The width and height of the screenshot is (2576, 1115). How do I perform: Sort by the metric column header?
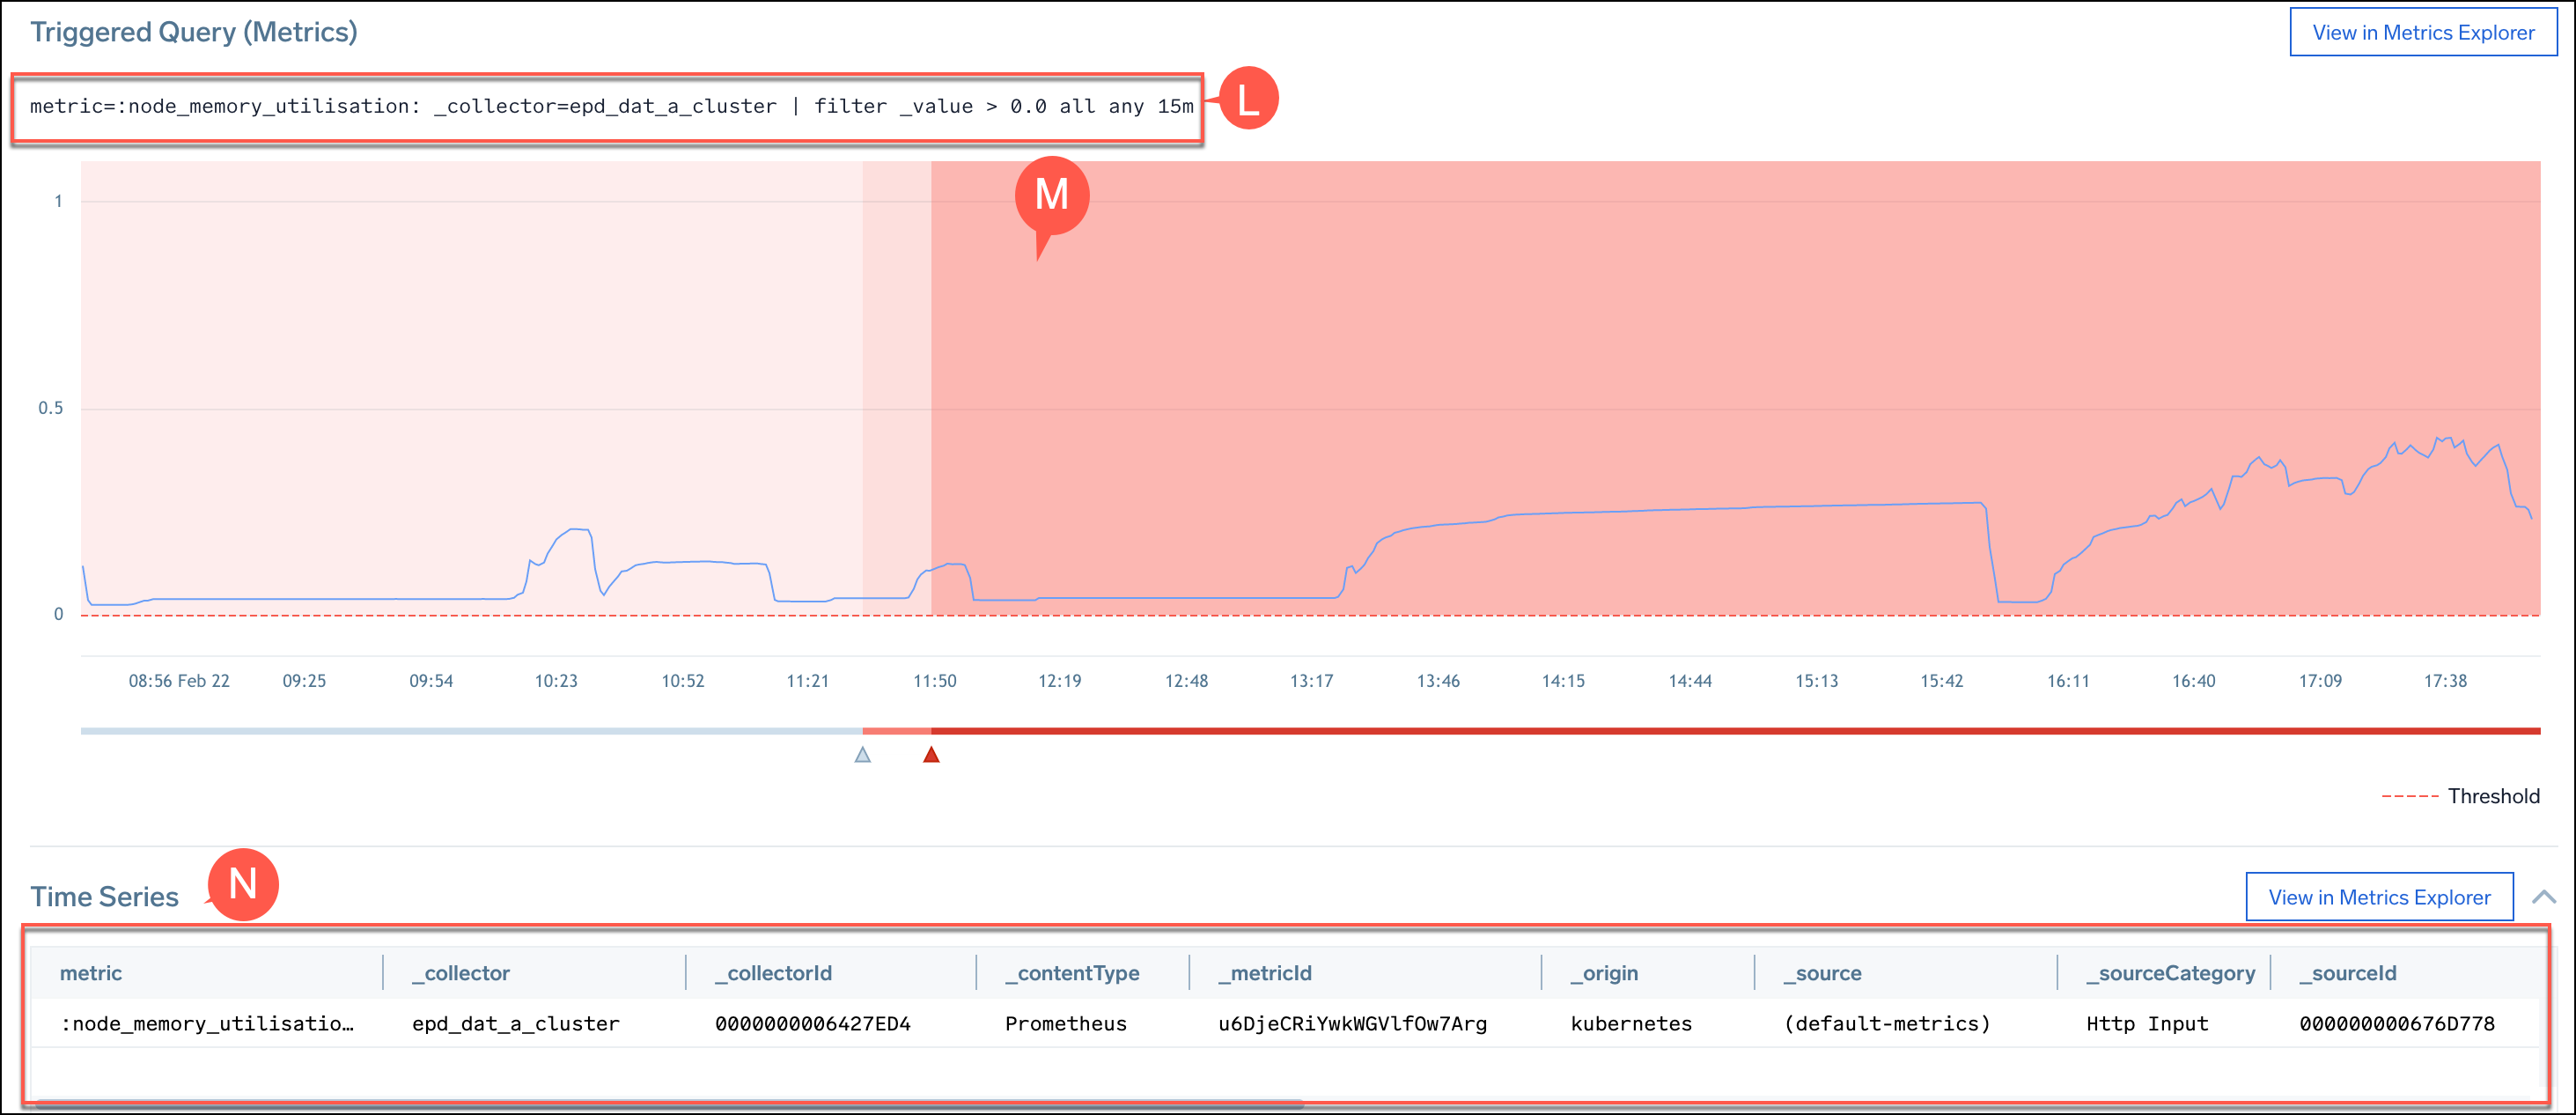[91, 973]
